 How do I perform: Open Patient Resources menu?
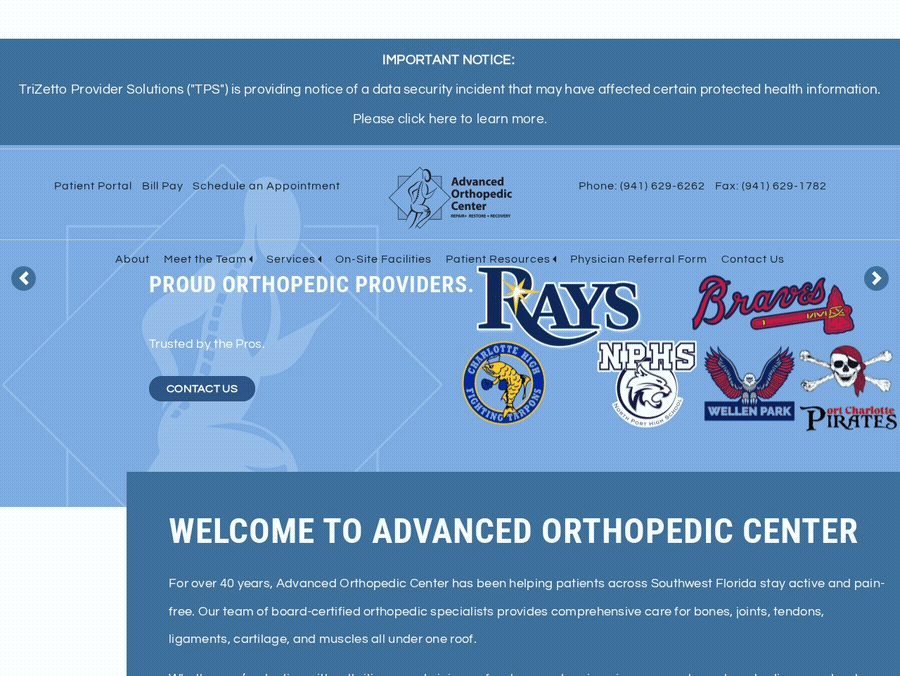pos(498,259)
